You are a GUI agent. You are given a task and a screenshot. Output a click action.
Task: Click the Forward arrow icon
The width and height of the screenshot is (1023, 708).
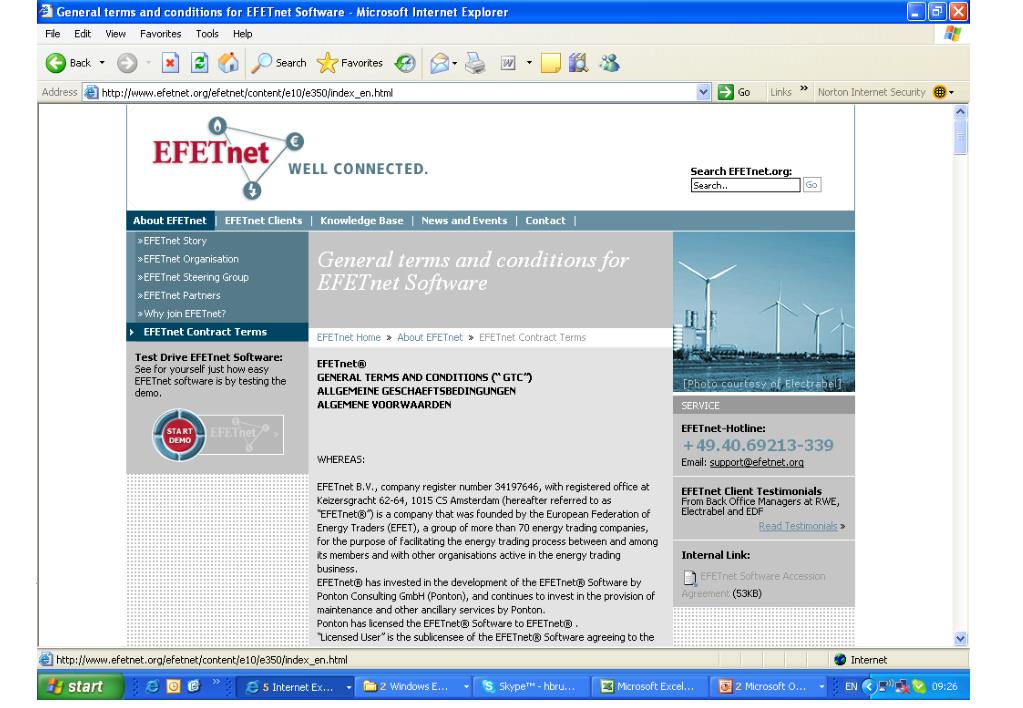click(127, 63)
